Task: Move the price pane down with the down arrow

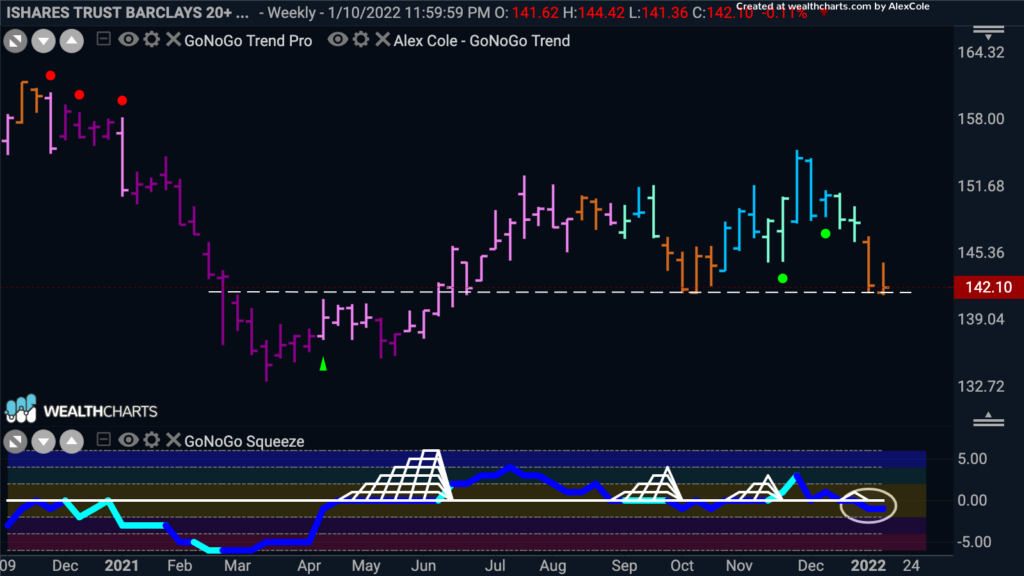Action: [x=43, y=41]
